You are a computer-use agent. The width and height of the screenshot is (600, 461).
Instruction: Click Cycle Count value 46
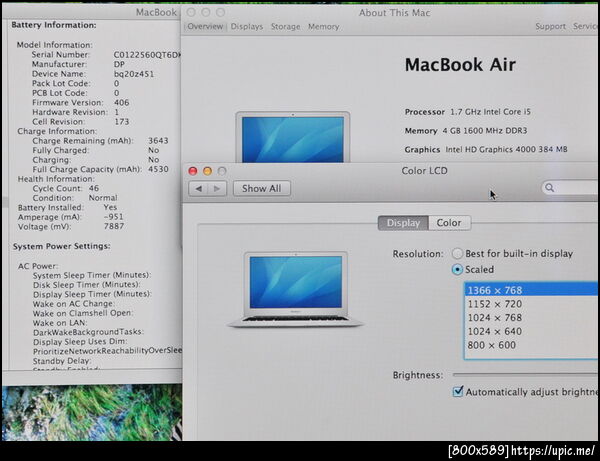pos(94,189)
